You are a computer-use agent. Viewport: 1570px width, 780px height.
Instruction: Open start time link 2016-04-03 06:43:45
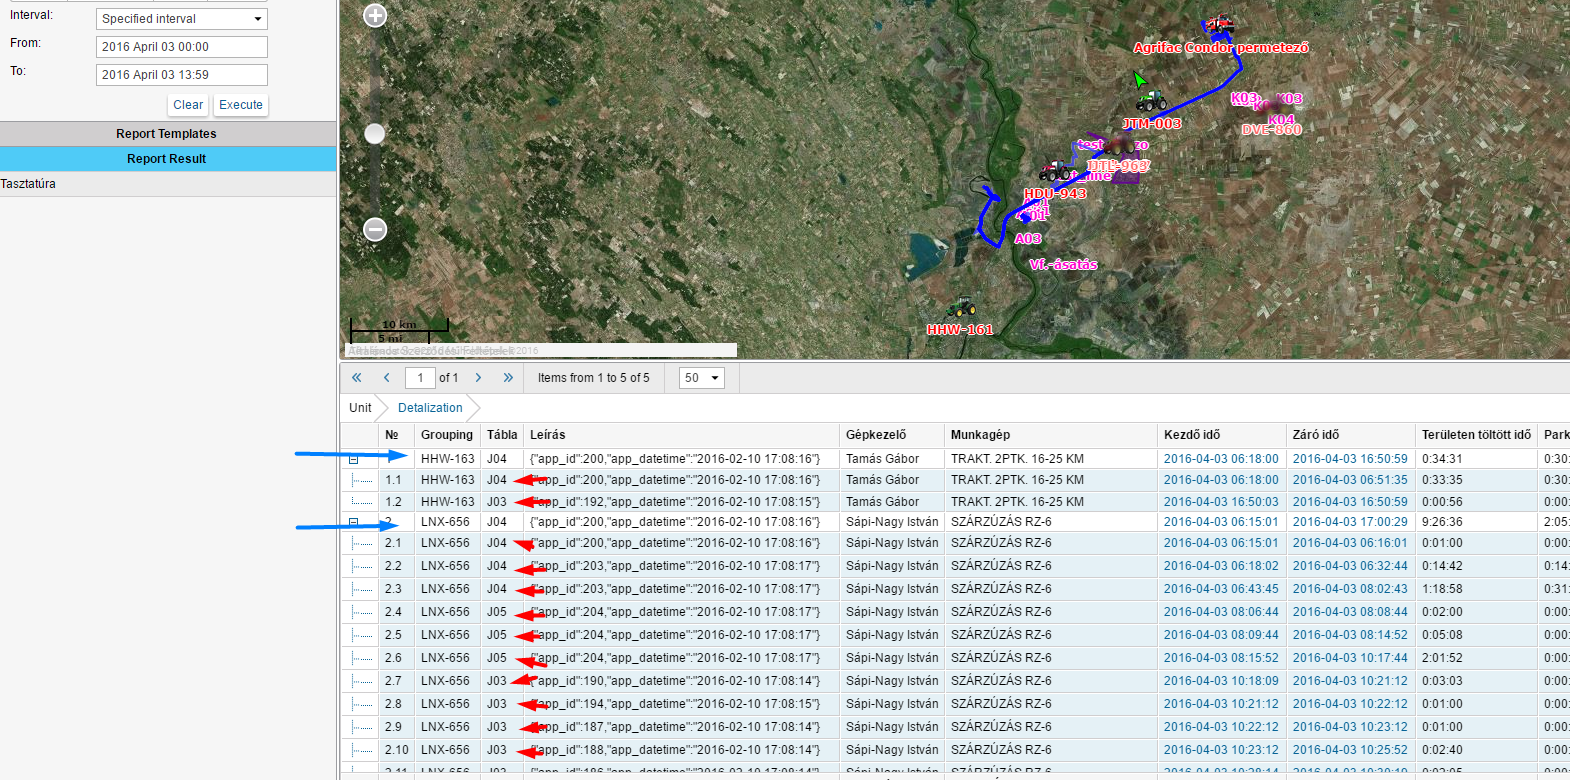1220,589
